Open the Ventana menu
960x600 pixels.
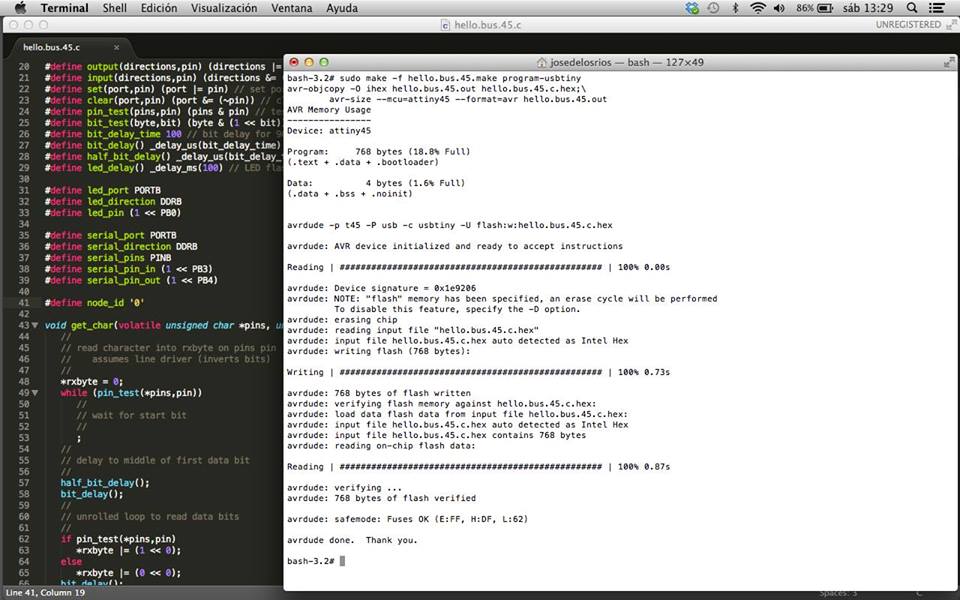pos(291,8)
